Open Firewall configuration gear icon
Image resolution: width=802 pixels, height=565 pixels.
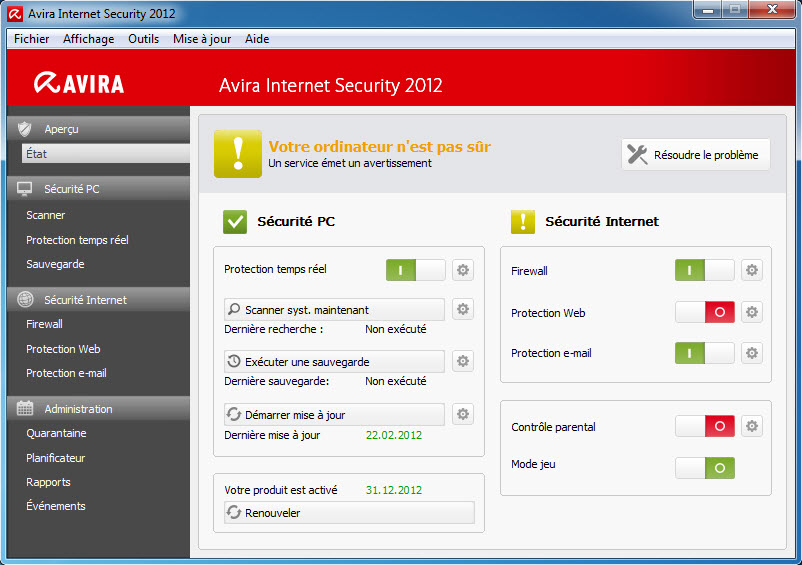coord(752,270)
